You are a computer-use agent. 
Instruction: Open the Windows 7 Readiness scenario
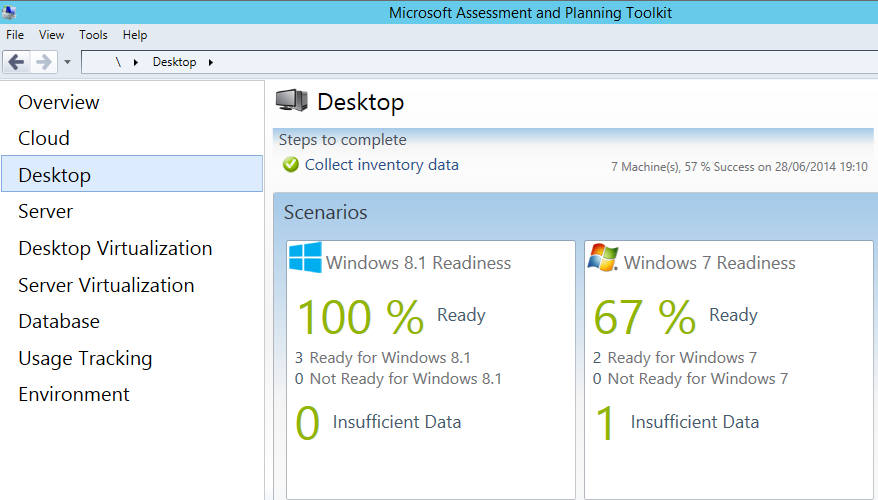coord(709,263)
